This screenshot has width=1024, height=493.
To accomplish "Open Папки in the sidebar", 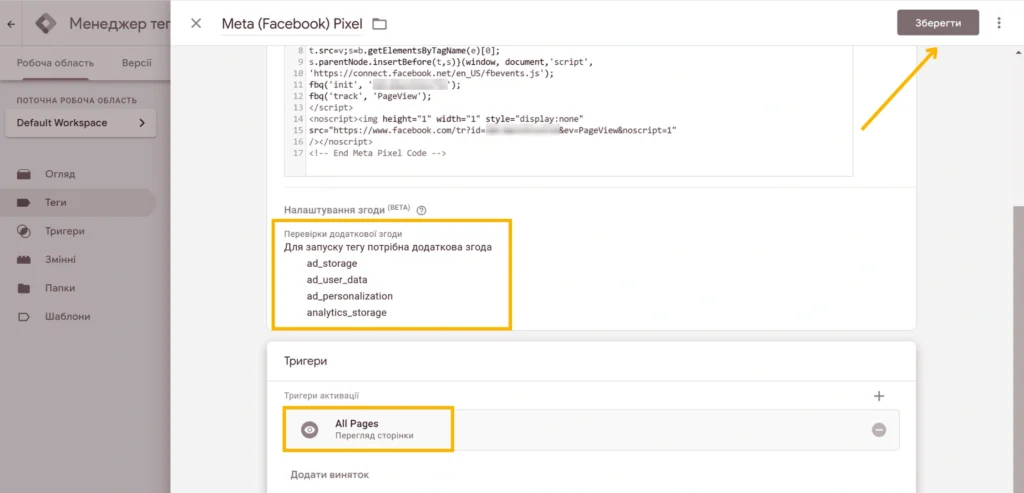I will pos(77,288).
